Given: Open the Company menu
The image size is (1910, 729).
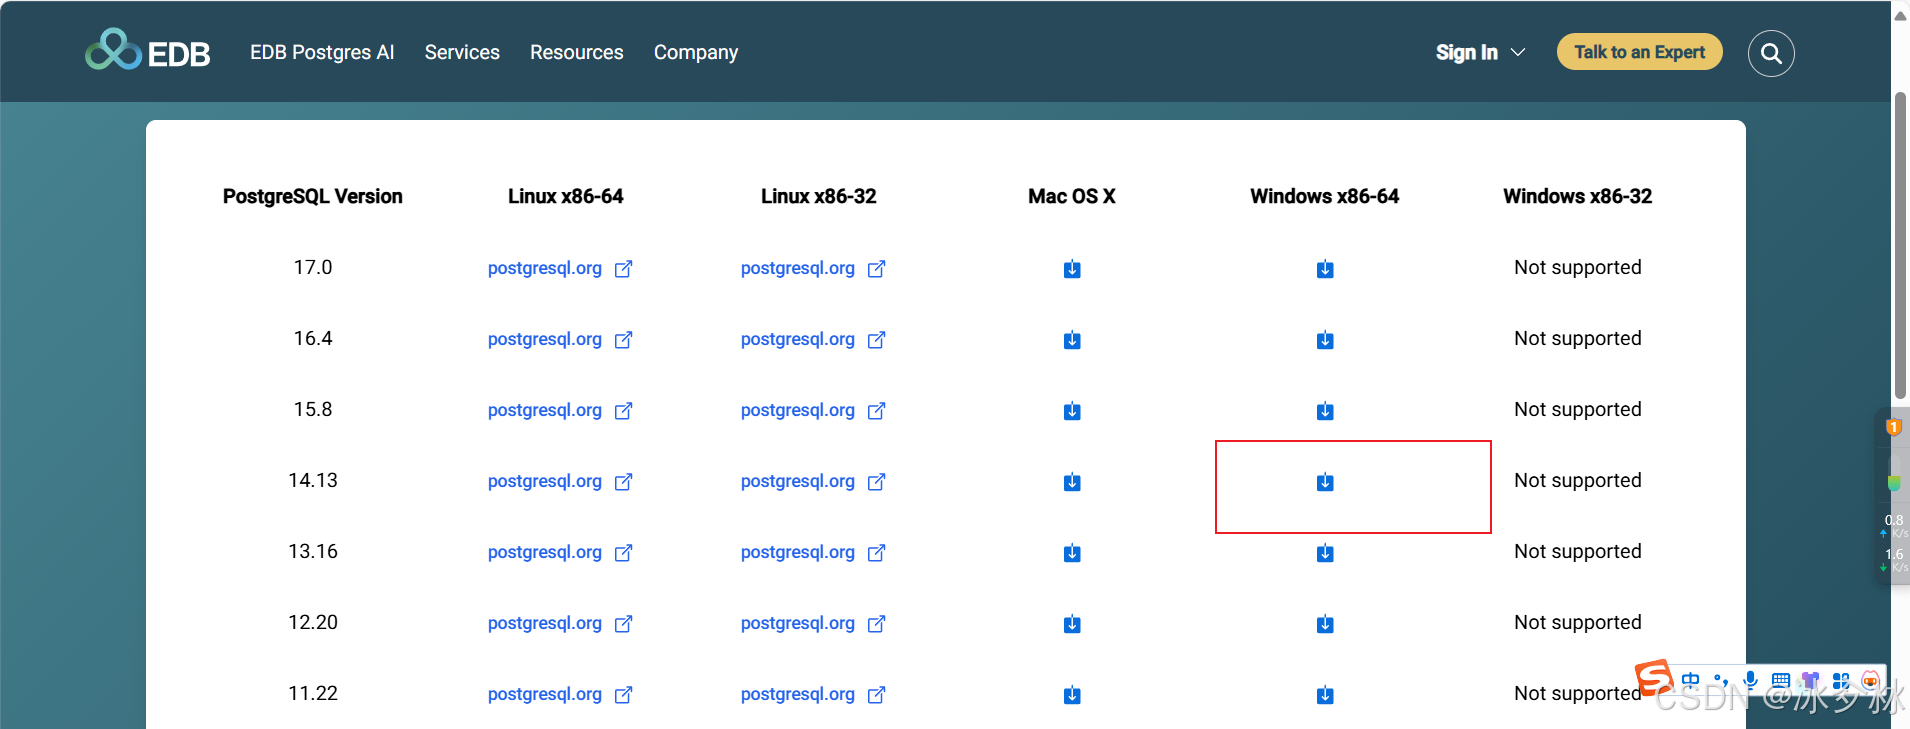Looking at the screenshot, I should [x=696, y=52].
